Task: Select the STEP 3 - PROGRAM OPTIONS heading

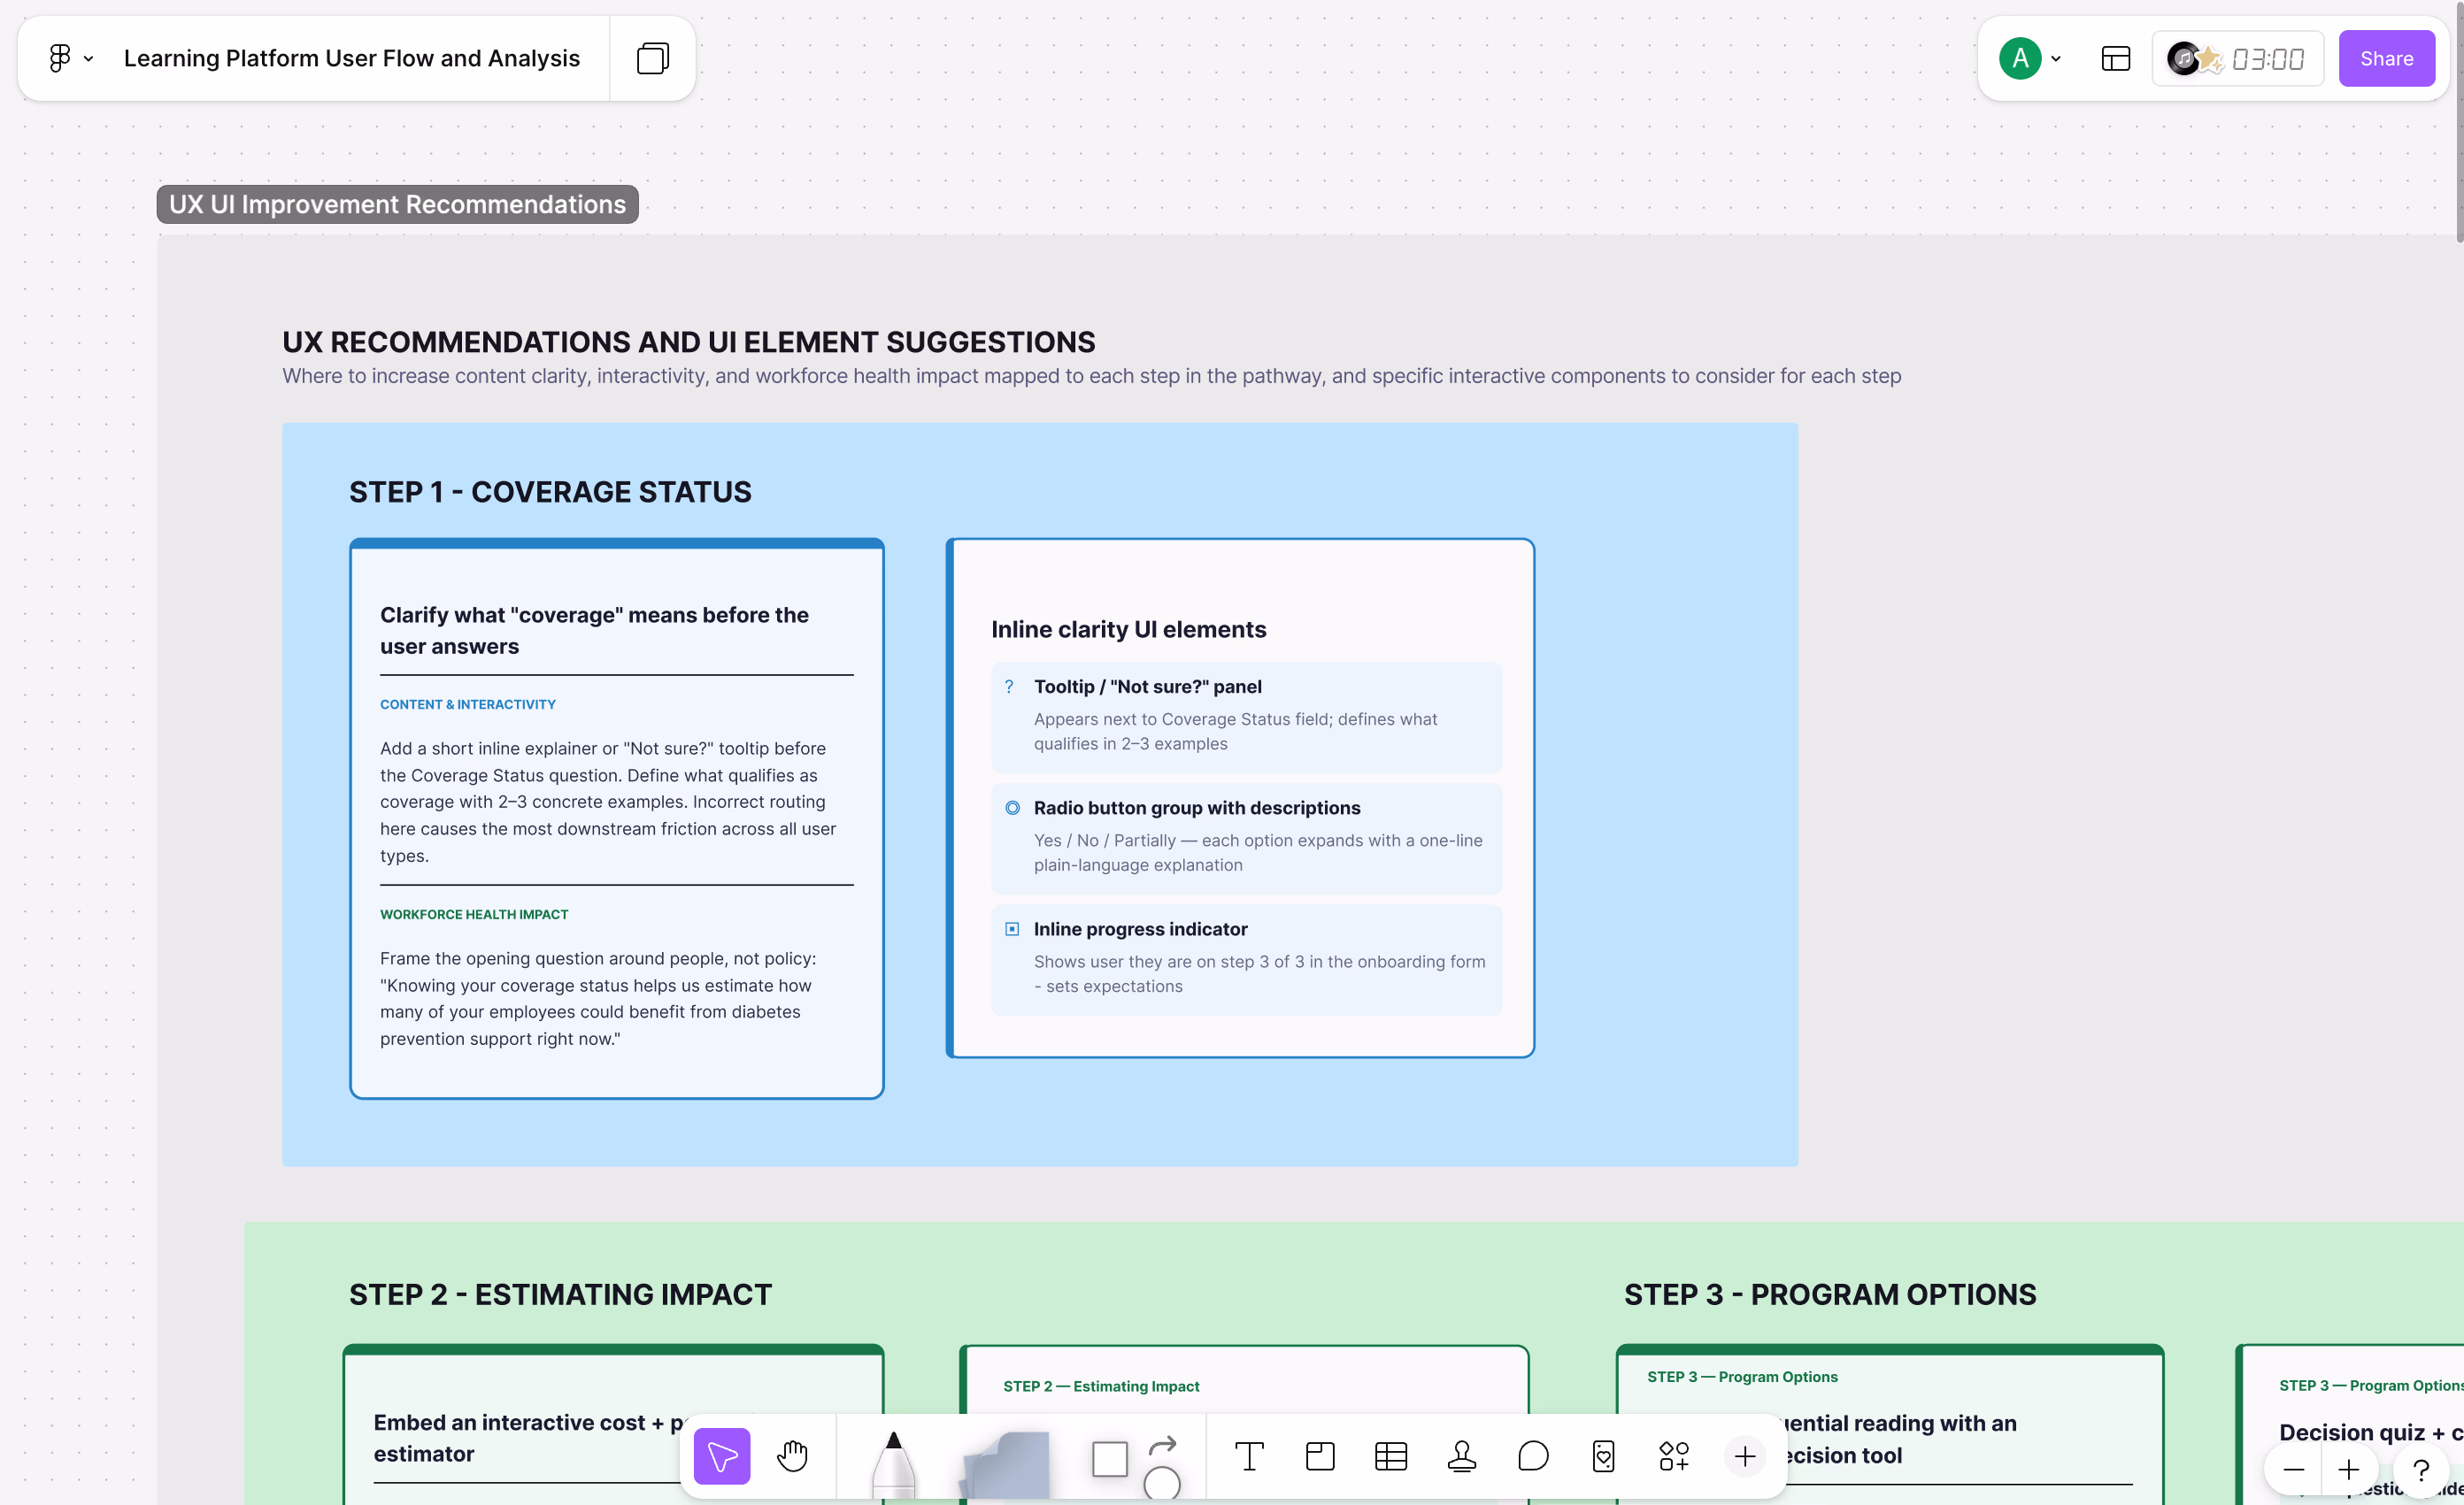Action: (1830, 1294)
